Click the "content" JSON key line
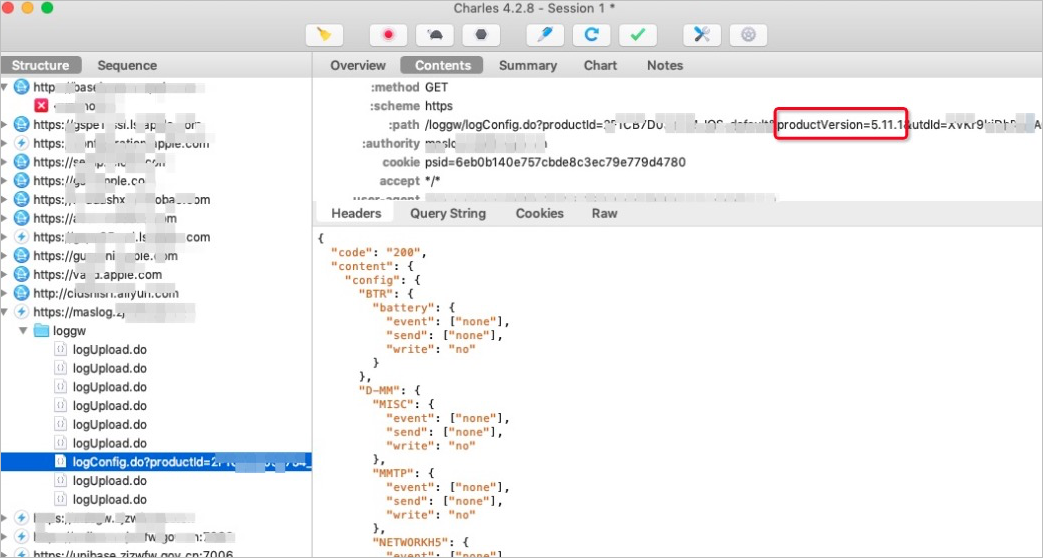 (373, 266)
